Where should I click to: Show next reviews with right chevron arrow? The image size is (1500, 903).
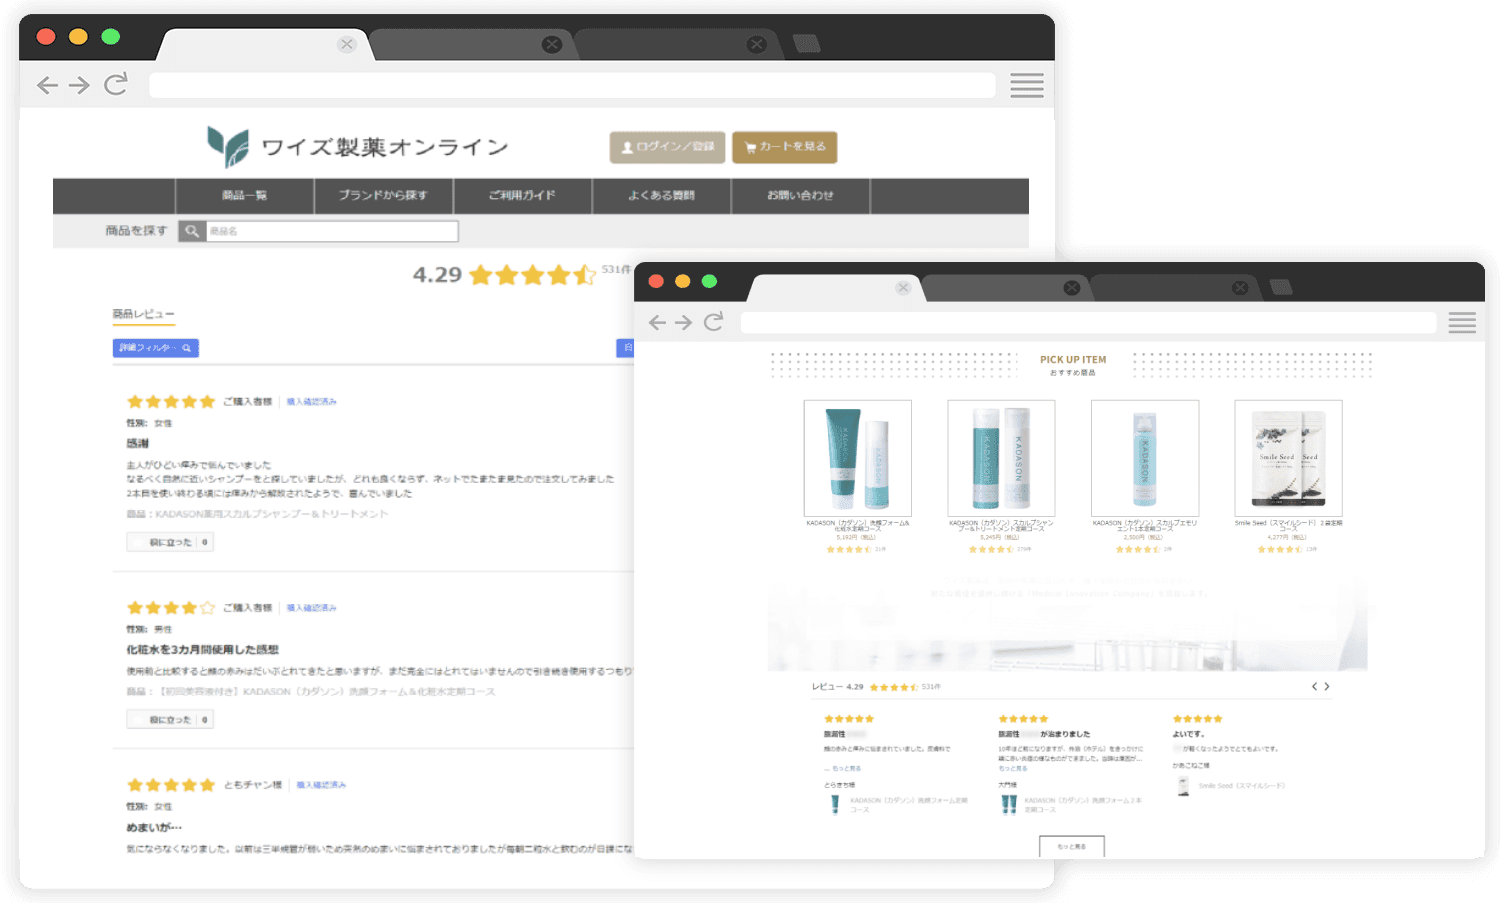click(x=1327, y=686)
